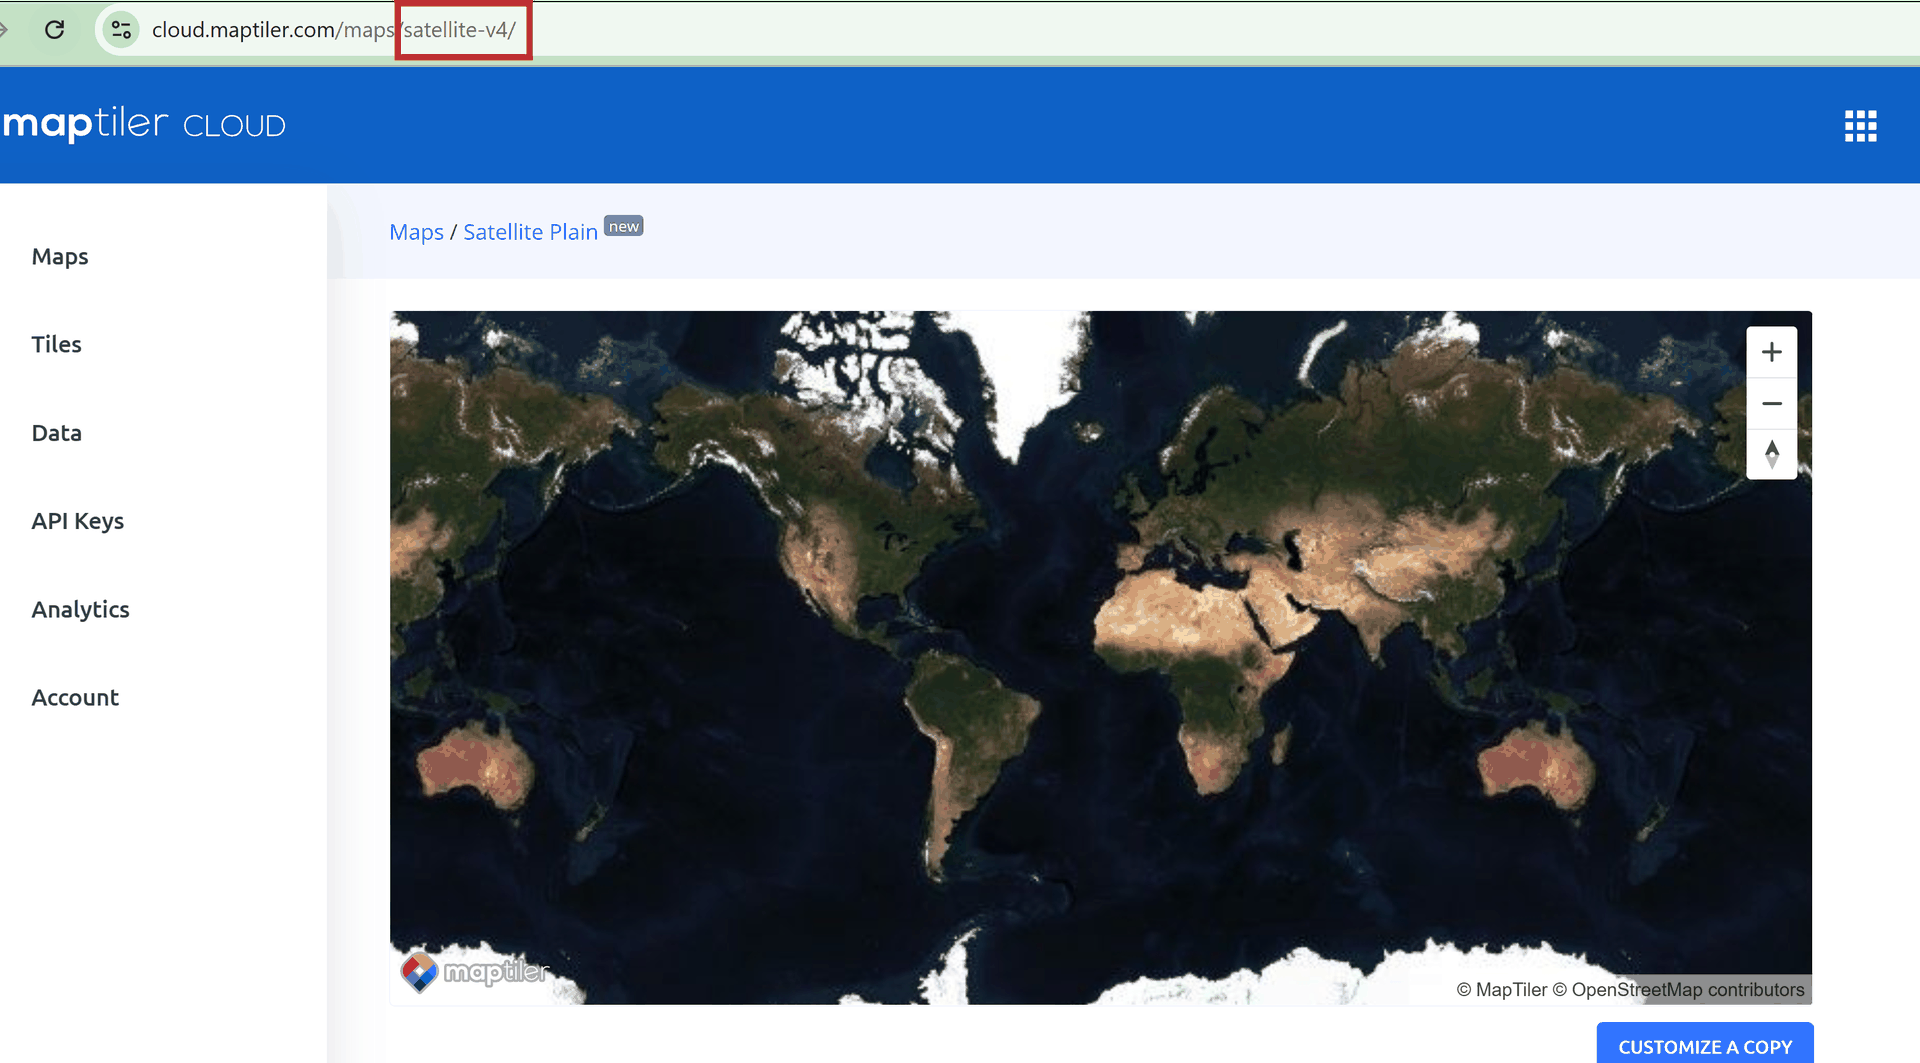
Task: Open the API Keys page
Action: (x=77, y=521)
